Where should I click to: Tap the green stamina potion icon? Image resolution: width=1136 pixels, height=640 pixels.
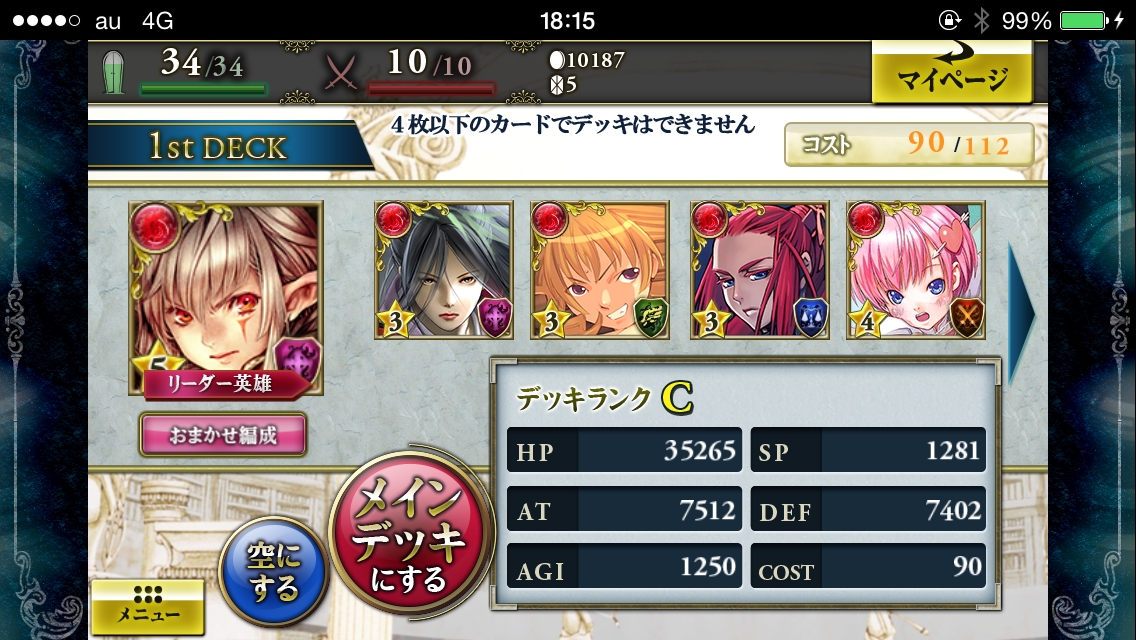pos(113,71)
